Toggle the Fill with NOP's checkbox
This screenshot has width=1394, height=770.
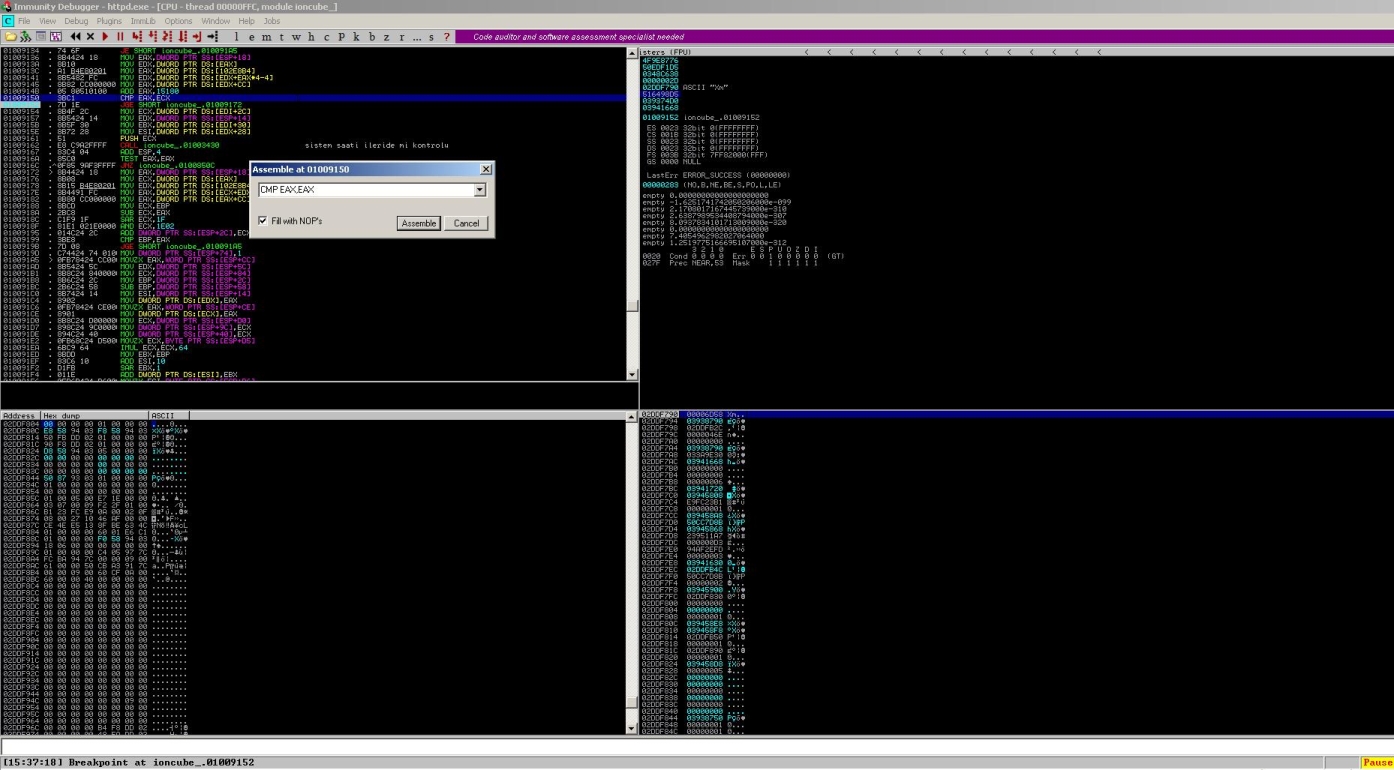(x=263, y=221)
